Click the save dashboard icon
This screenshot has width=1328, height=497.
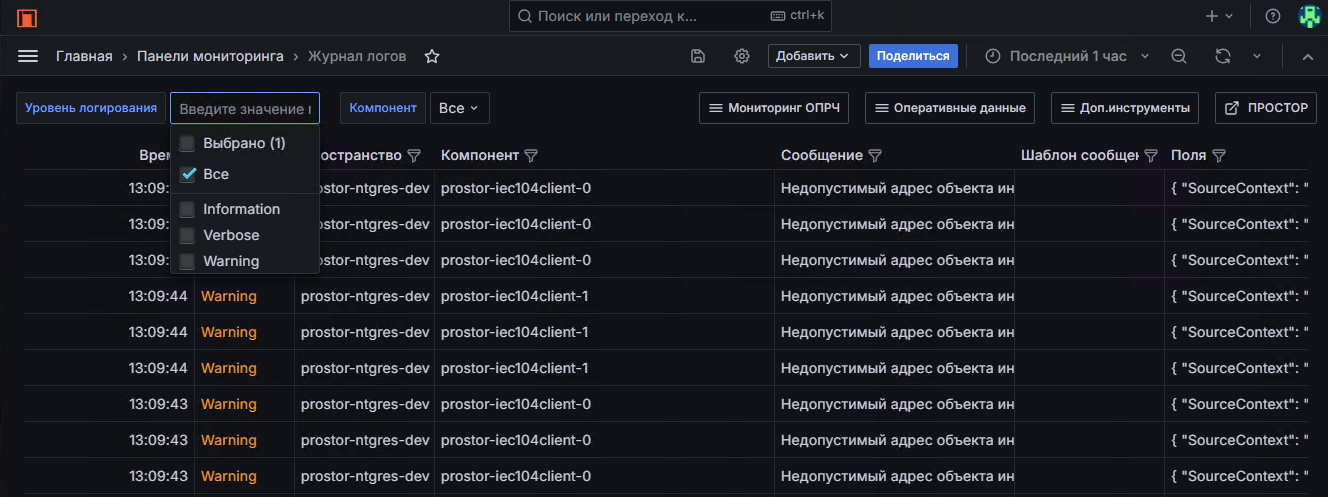pos(698,57)
